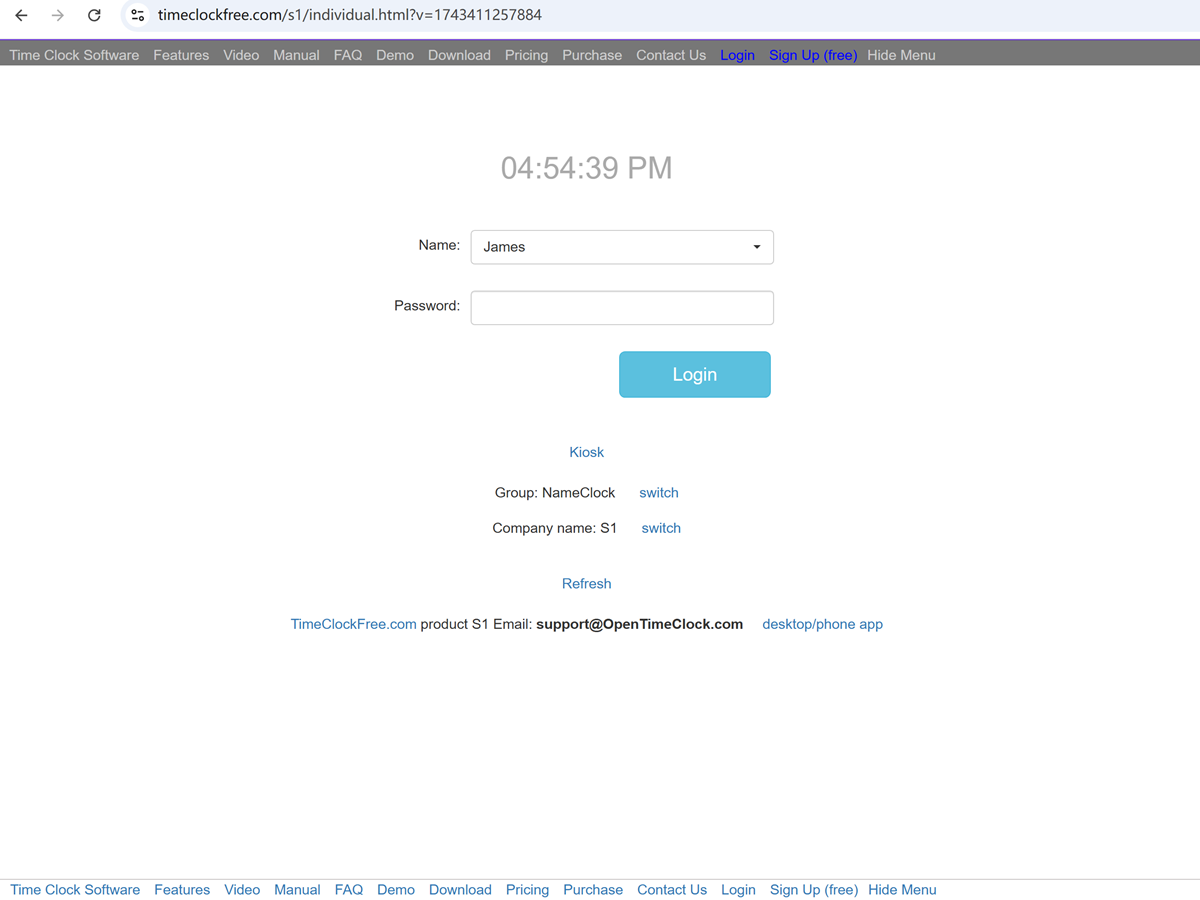Go back with the browser back arrow

pyautogui.click(x=21, y=15)
